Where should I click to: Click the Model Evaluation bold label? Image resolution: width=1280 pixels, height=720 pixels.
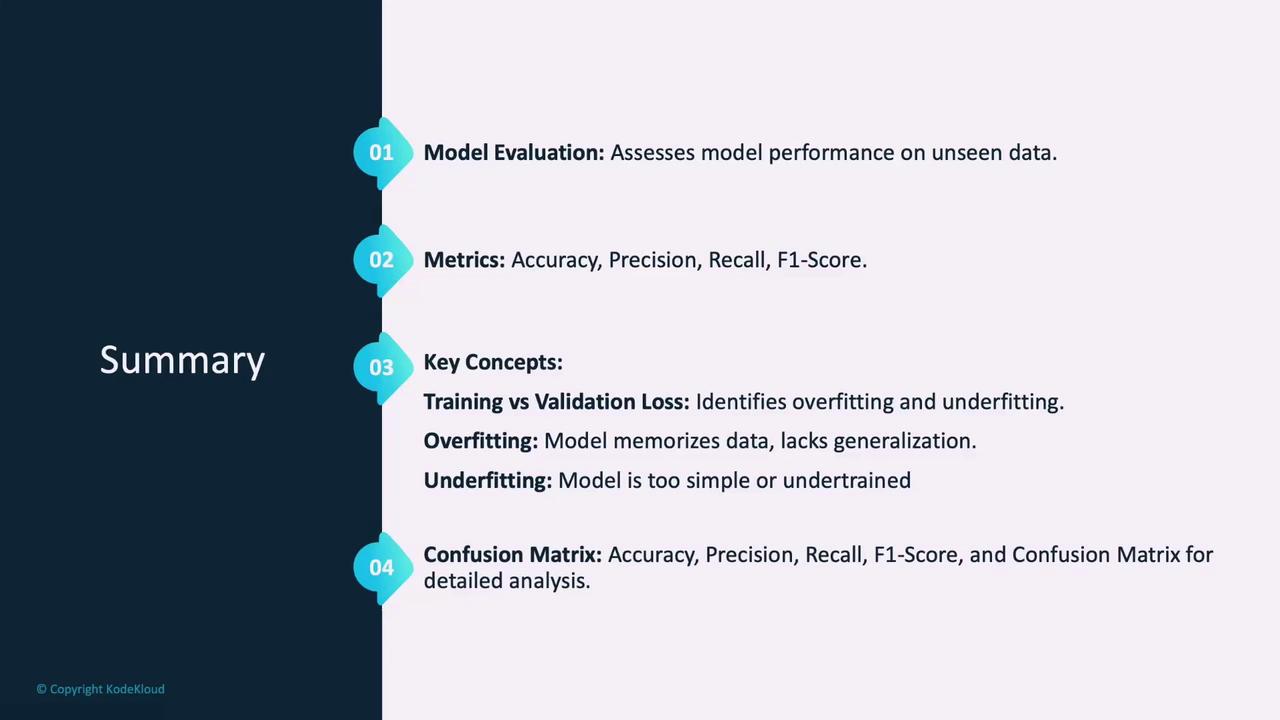pyautogui.click(x=513, y=153)
